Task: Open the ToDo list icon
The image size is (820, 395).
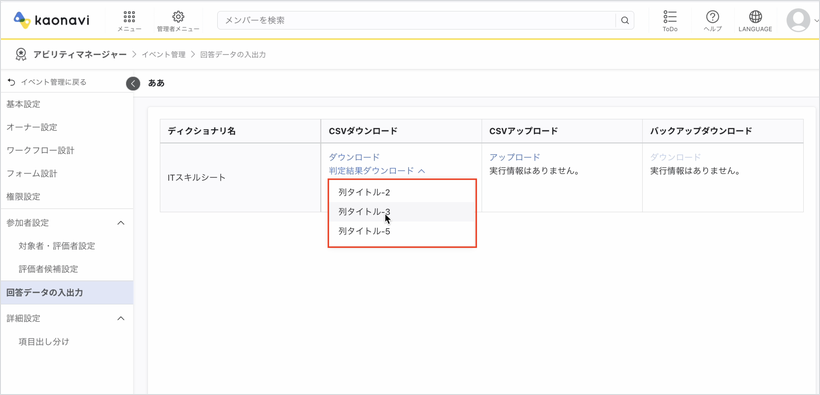Action: tap(670, 21)
